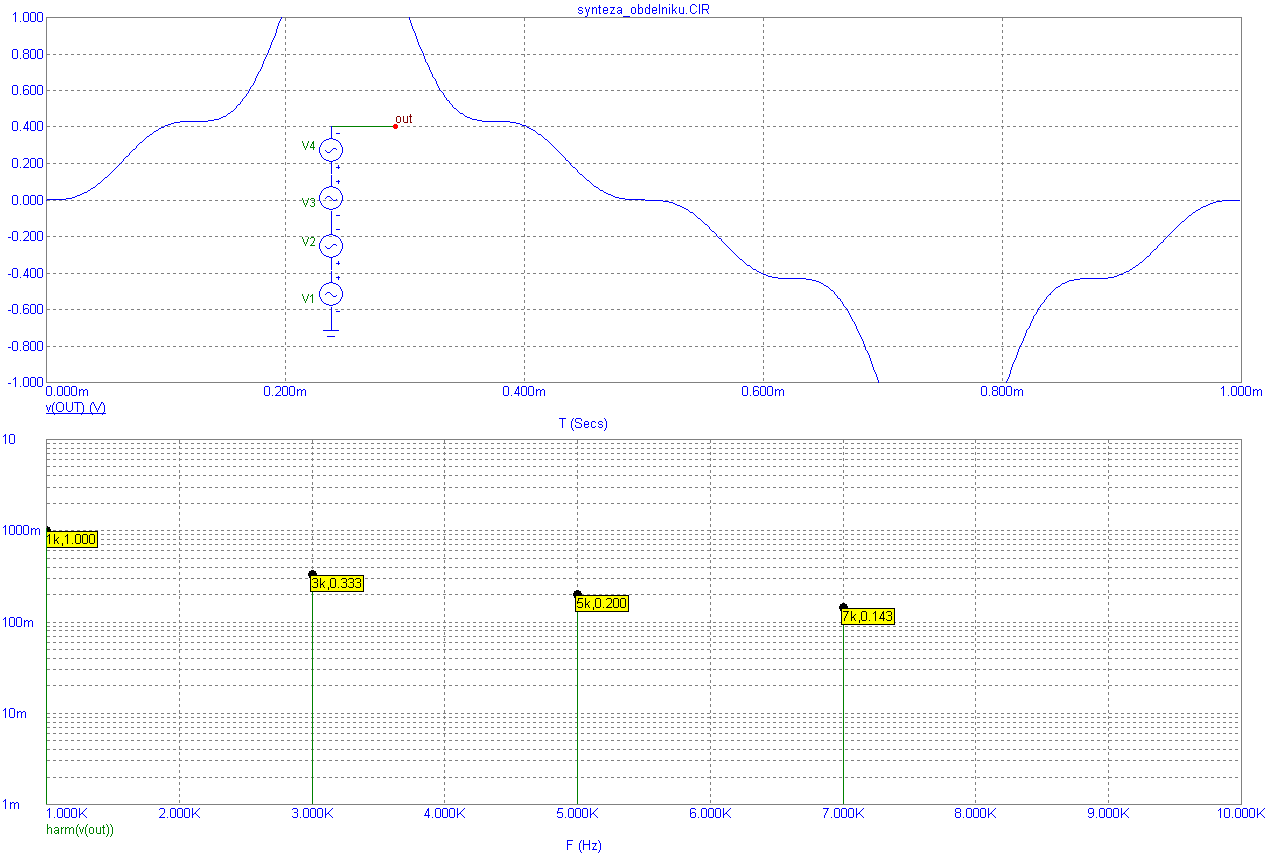Click the -1.000 voltage axis label
1276x860 pixels.
point(24,383)
